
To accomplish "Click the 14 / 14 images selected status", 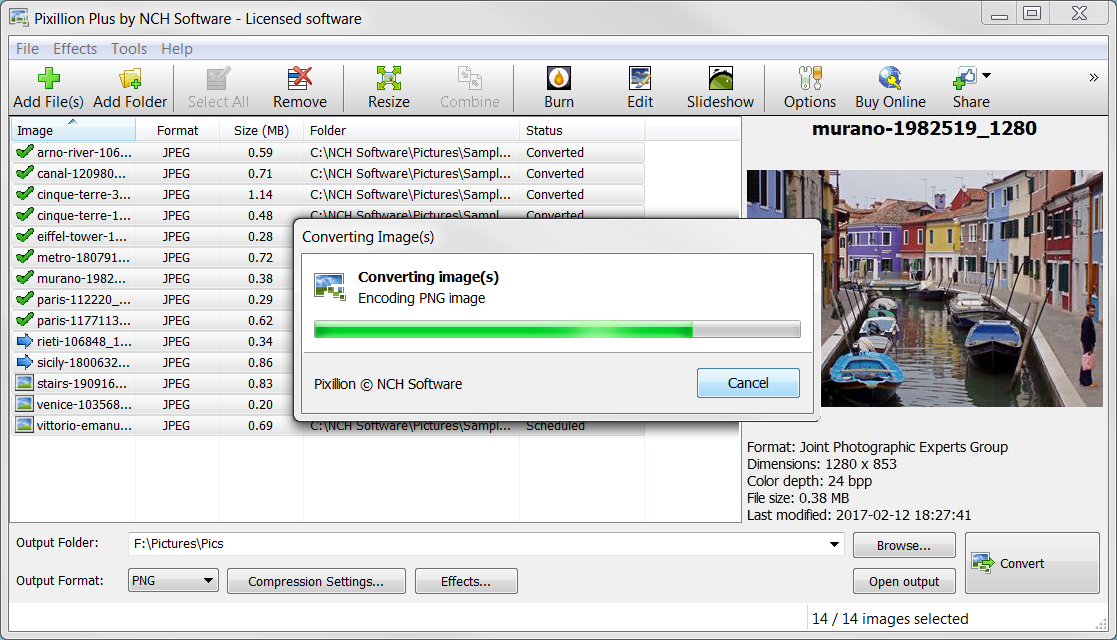I will click(890, 619).
